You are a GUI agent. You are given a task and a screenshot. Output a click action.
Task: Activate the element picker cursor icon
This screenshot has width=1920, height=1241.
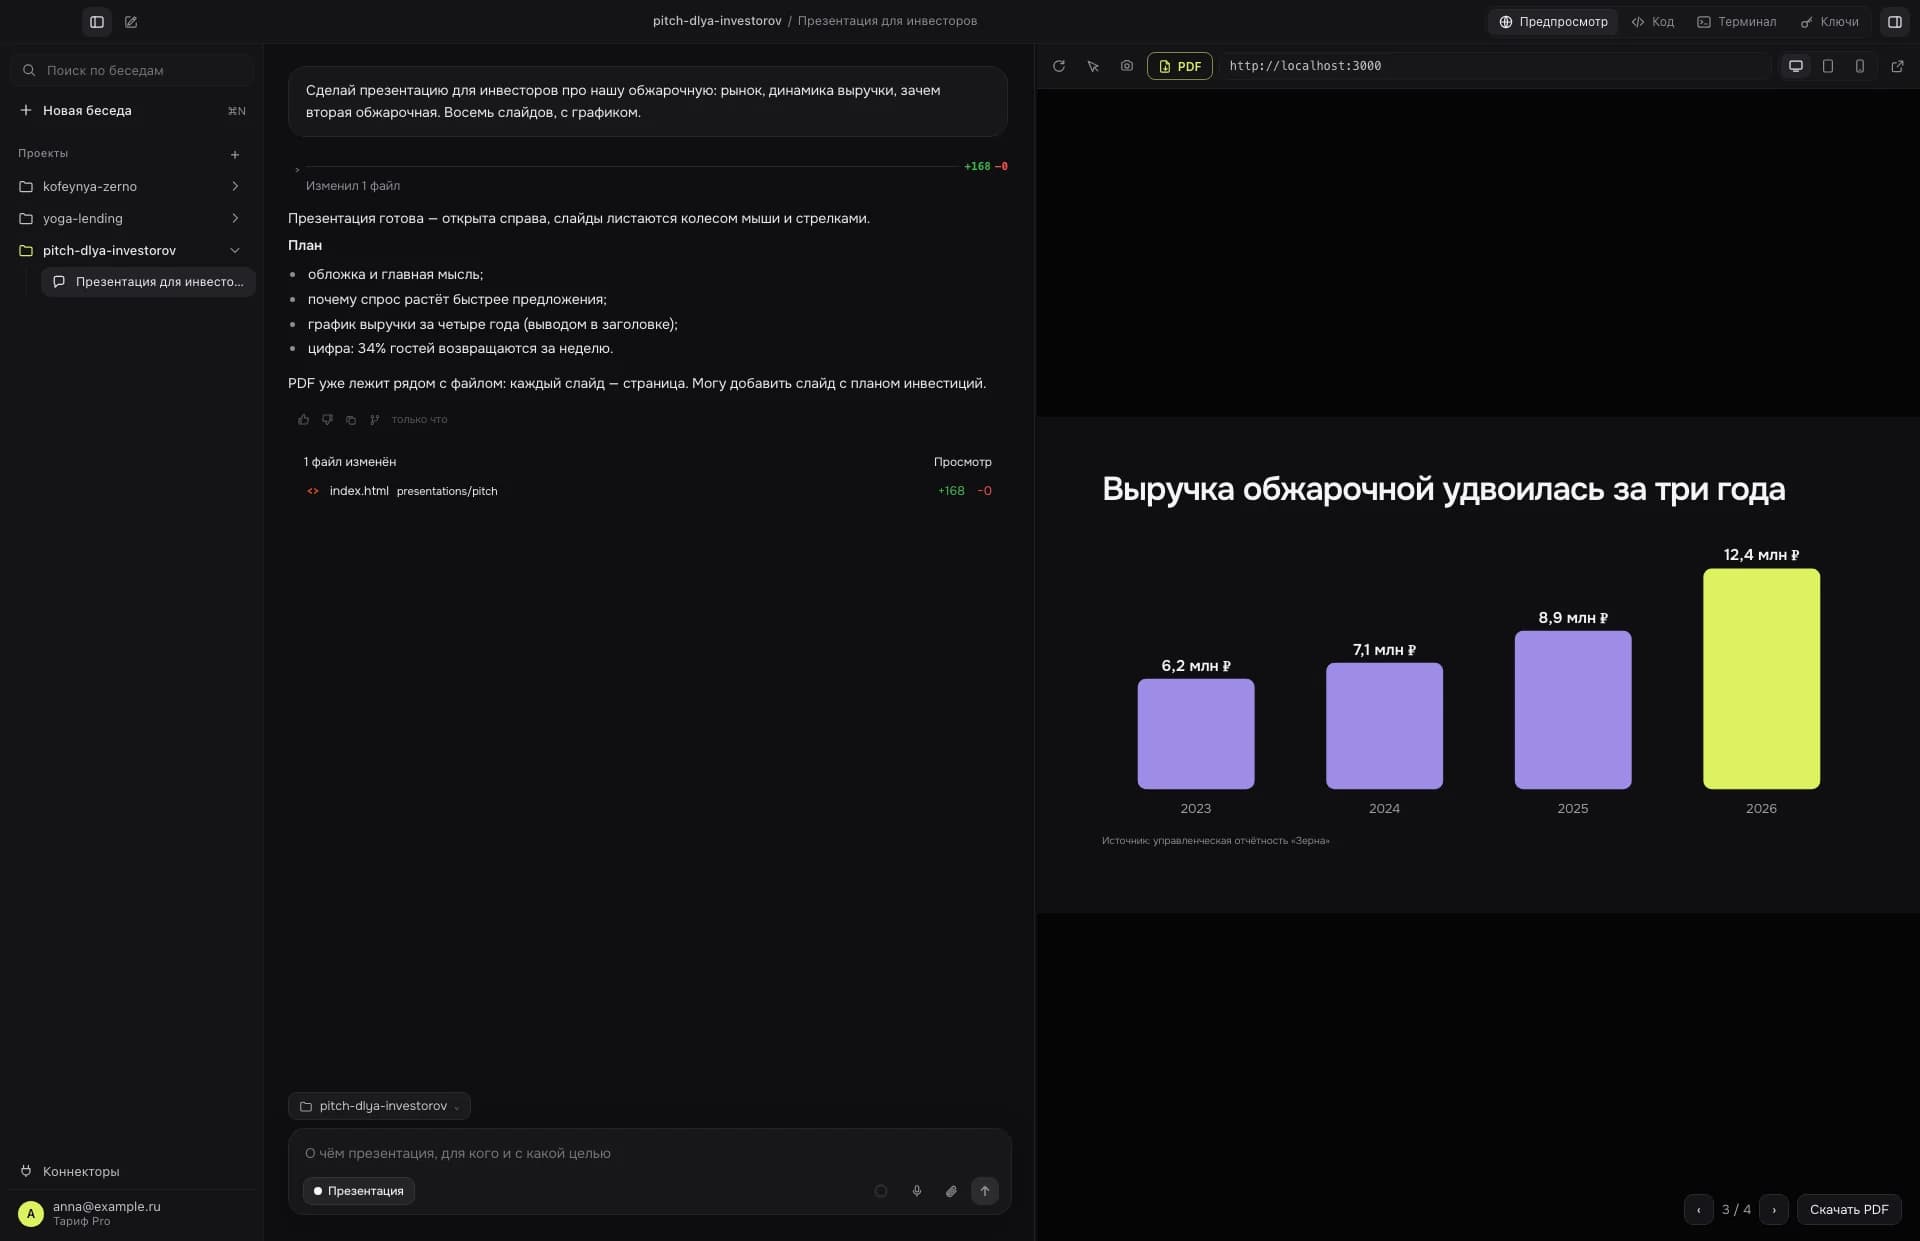(1093, 66)
